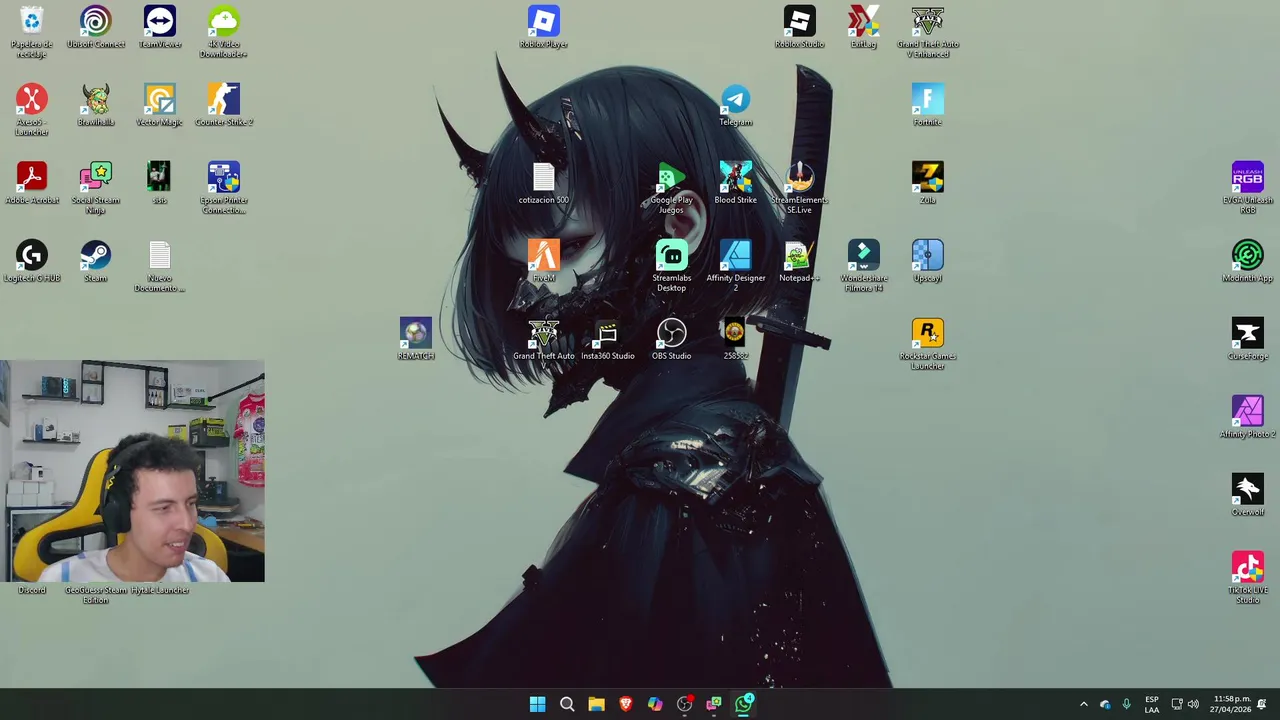Open the notifications bell in the tray
The image size is (1280, 720).
pyautogui.click(x=1262, y=704)
